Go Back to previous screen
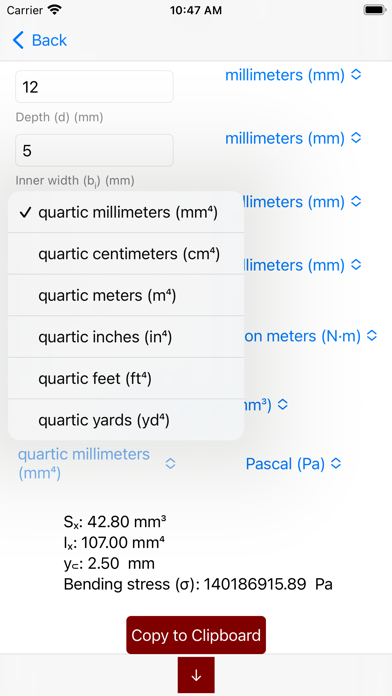Screen dimensions: 392x696 click(40, 40)
